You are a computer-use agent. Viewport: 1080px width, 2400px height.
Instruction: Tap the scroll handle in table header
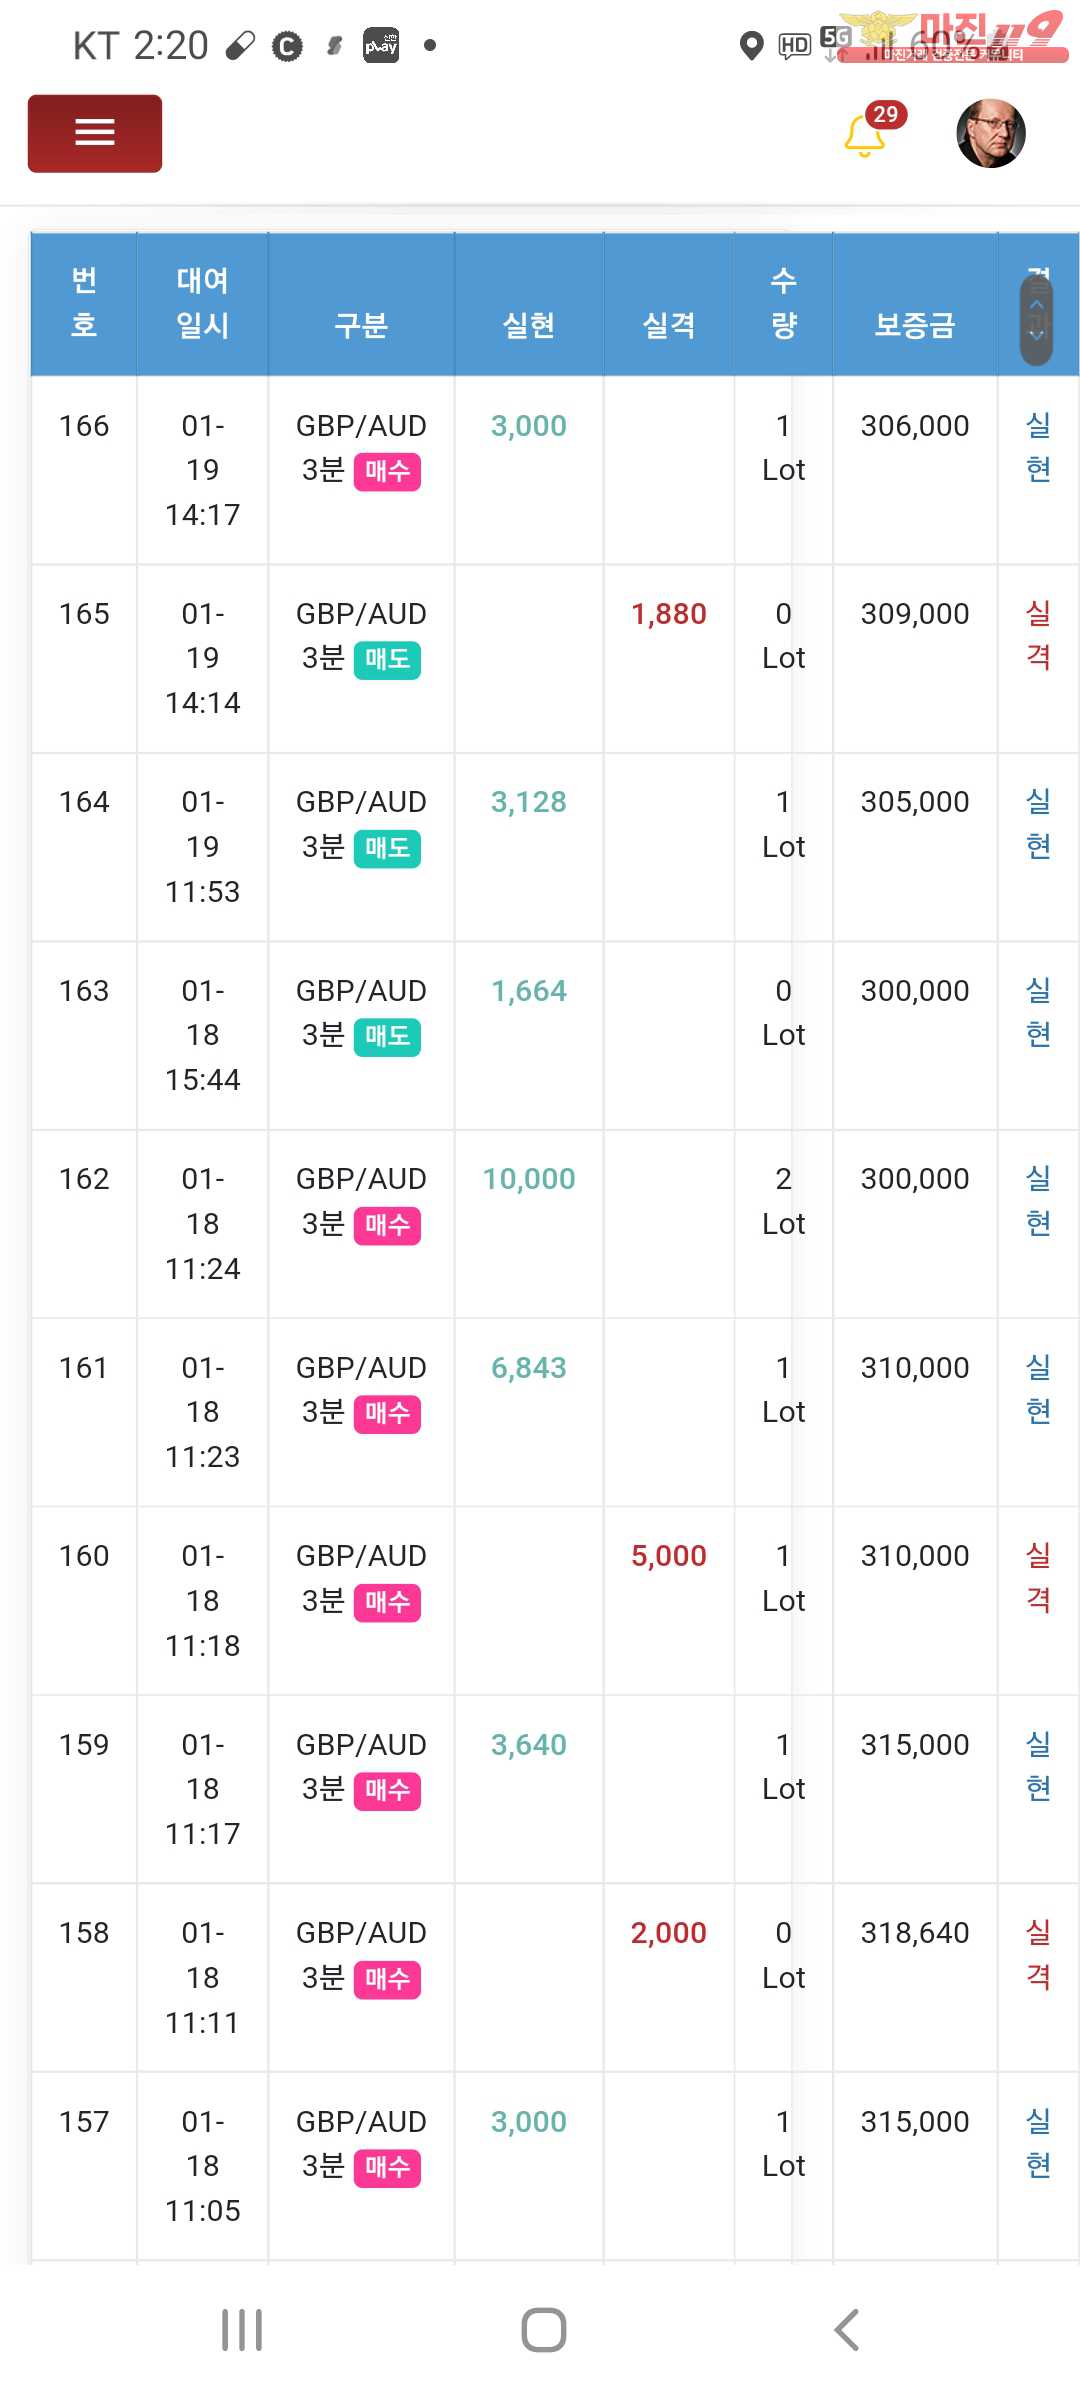(x=1036, y=318)
